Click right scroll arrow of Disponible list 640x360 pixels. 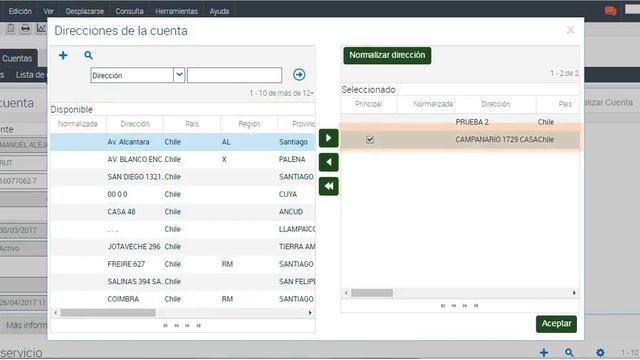[x=310, y=313]
